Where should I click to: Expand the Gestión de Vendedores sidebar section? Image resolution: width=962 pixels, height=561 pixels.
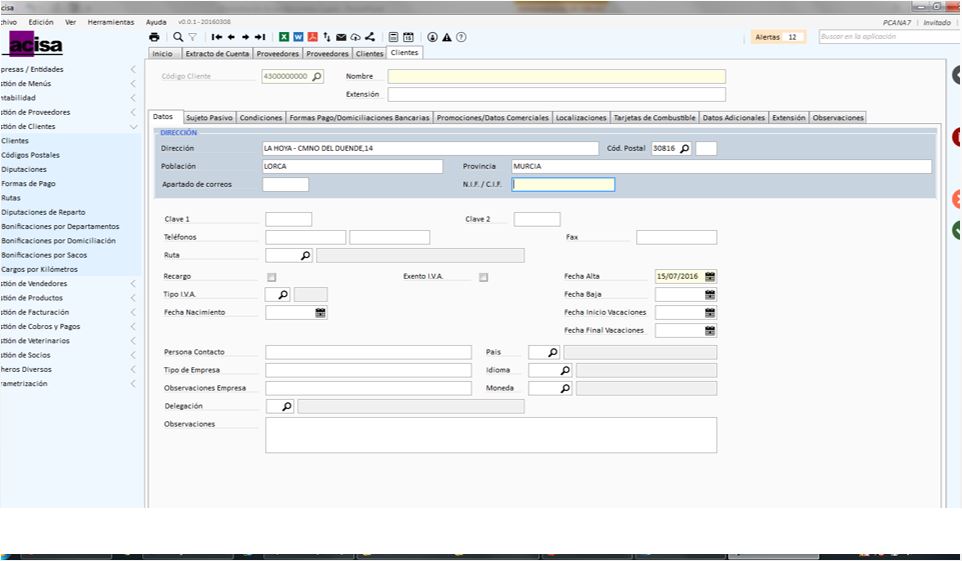(133, 284)
